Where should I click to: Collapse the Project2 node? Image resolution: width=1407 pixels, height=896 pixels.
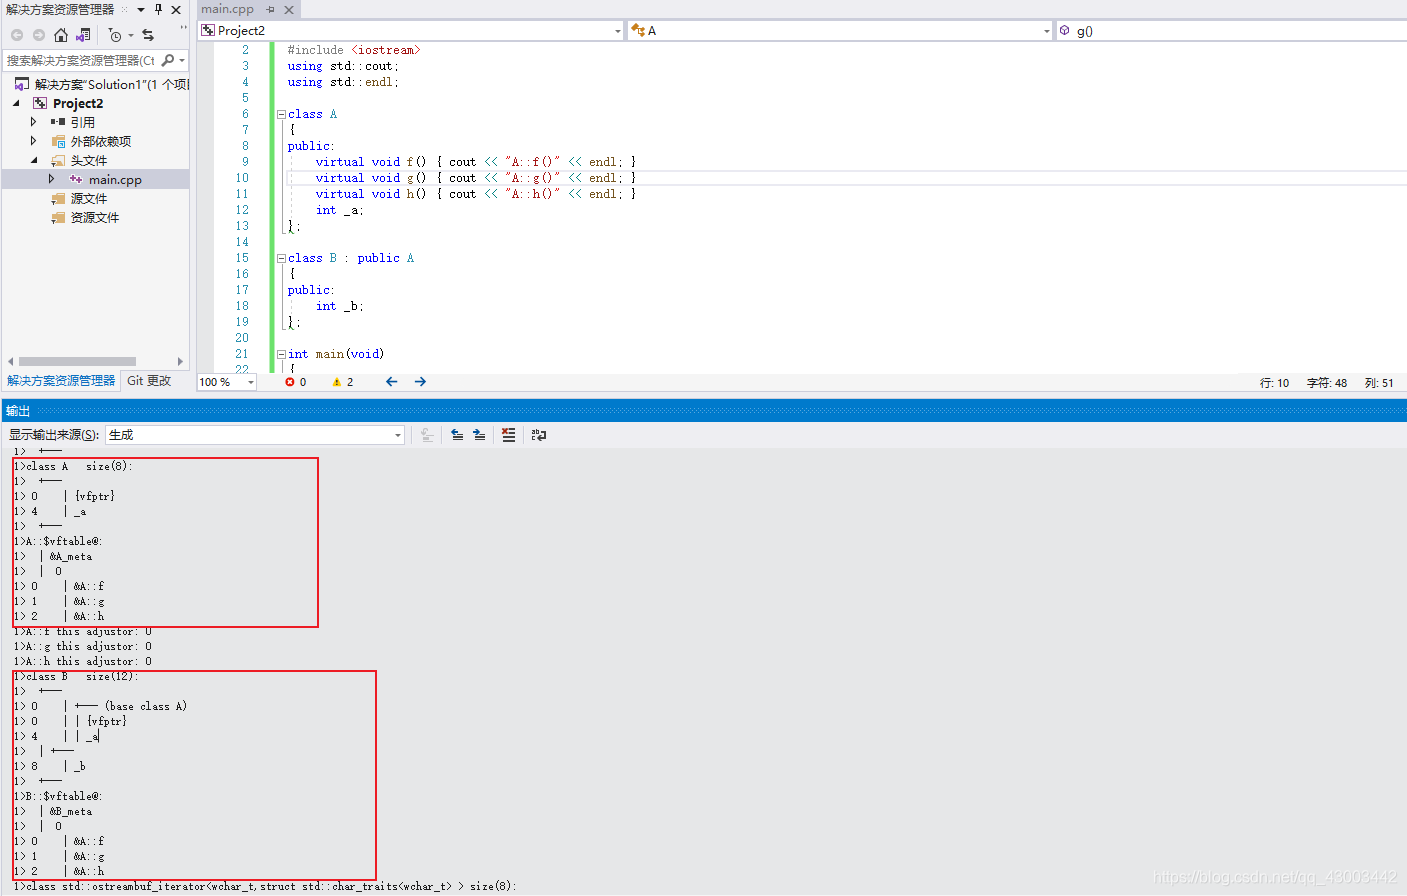tap(16, 103)
